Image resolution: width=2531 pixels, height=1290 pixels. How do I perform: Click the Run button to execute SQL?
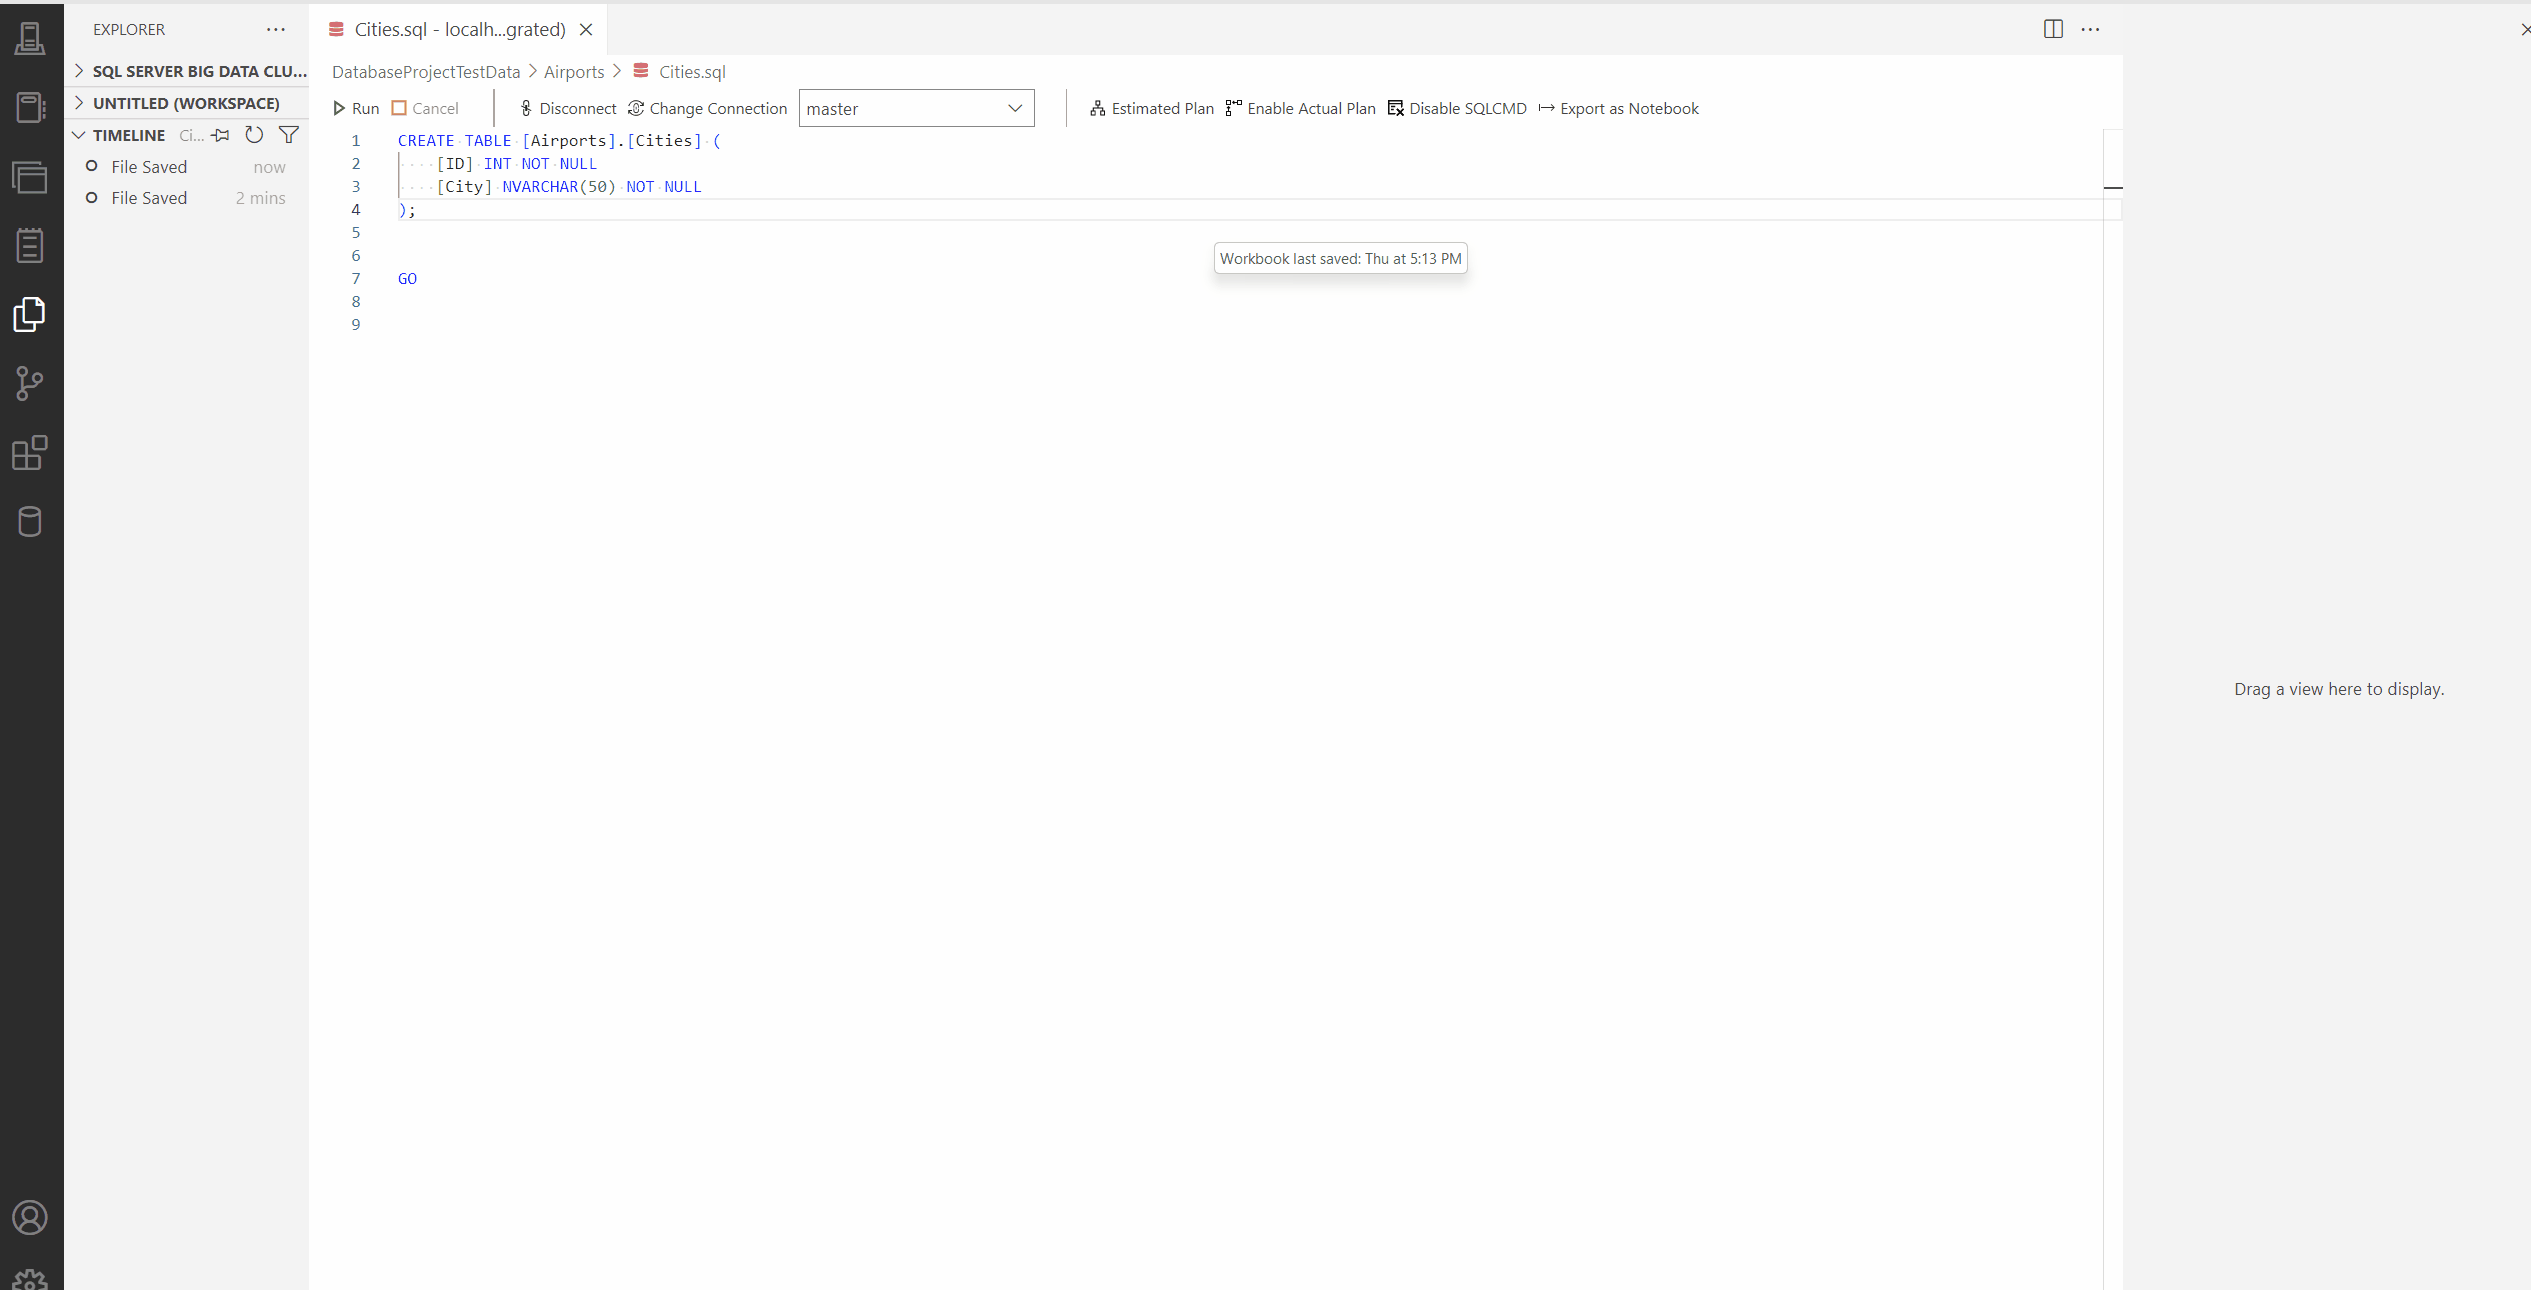coord(357,107)
